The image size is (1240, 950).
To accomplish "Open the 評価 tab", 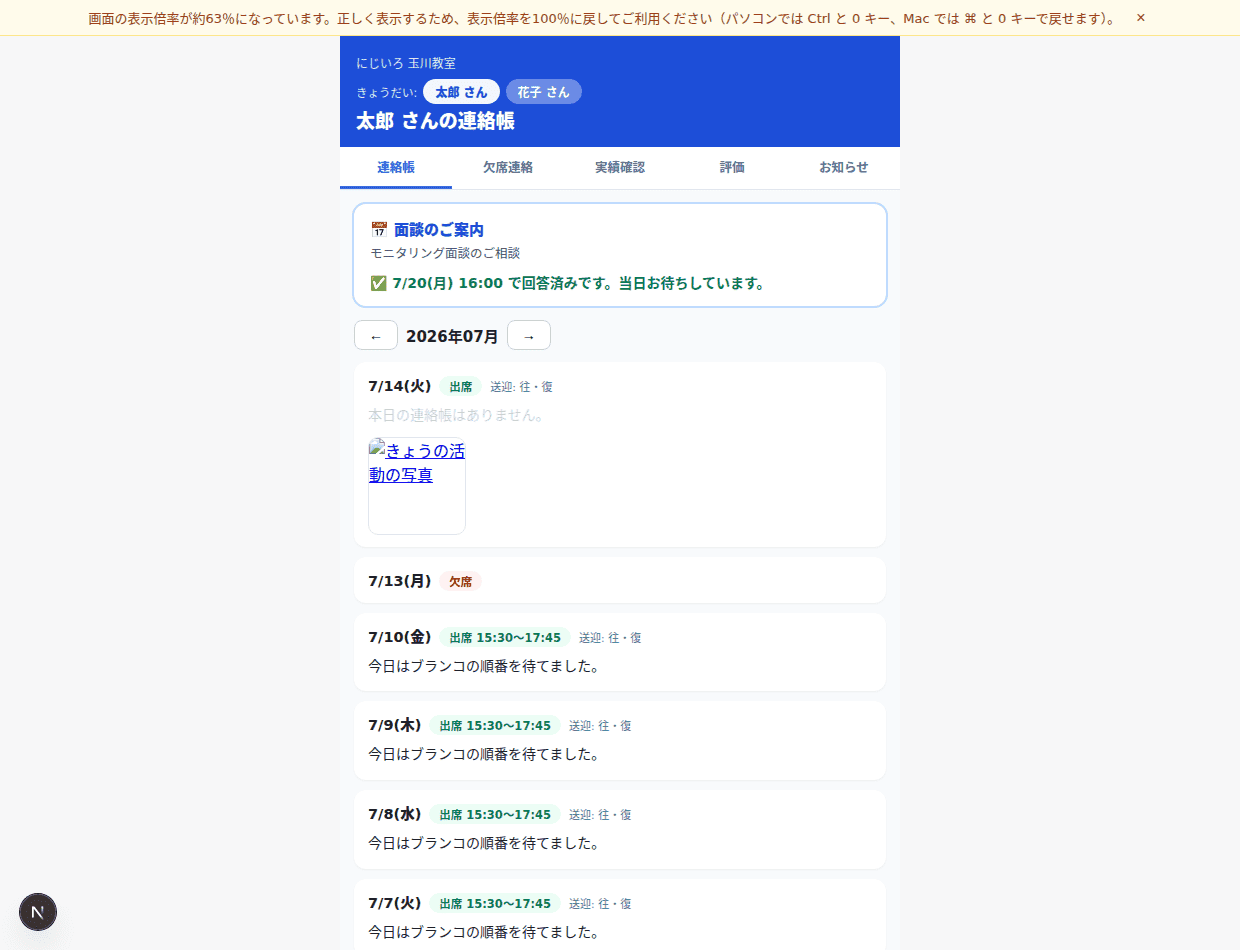I will (732, 168).
